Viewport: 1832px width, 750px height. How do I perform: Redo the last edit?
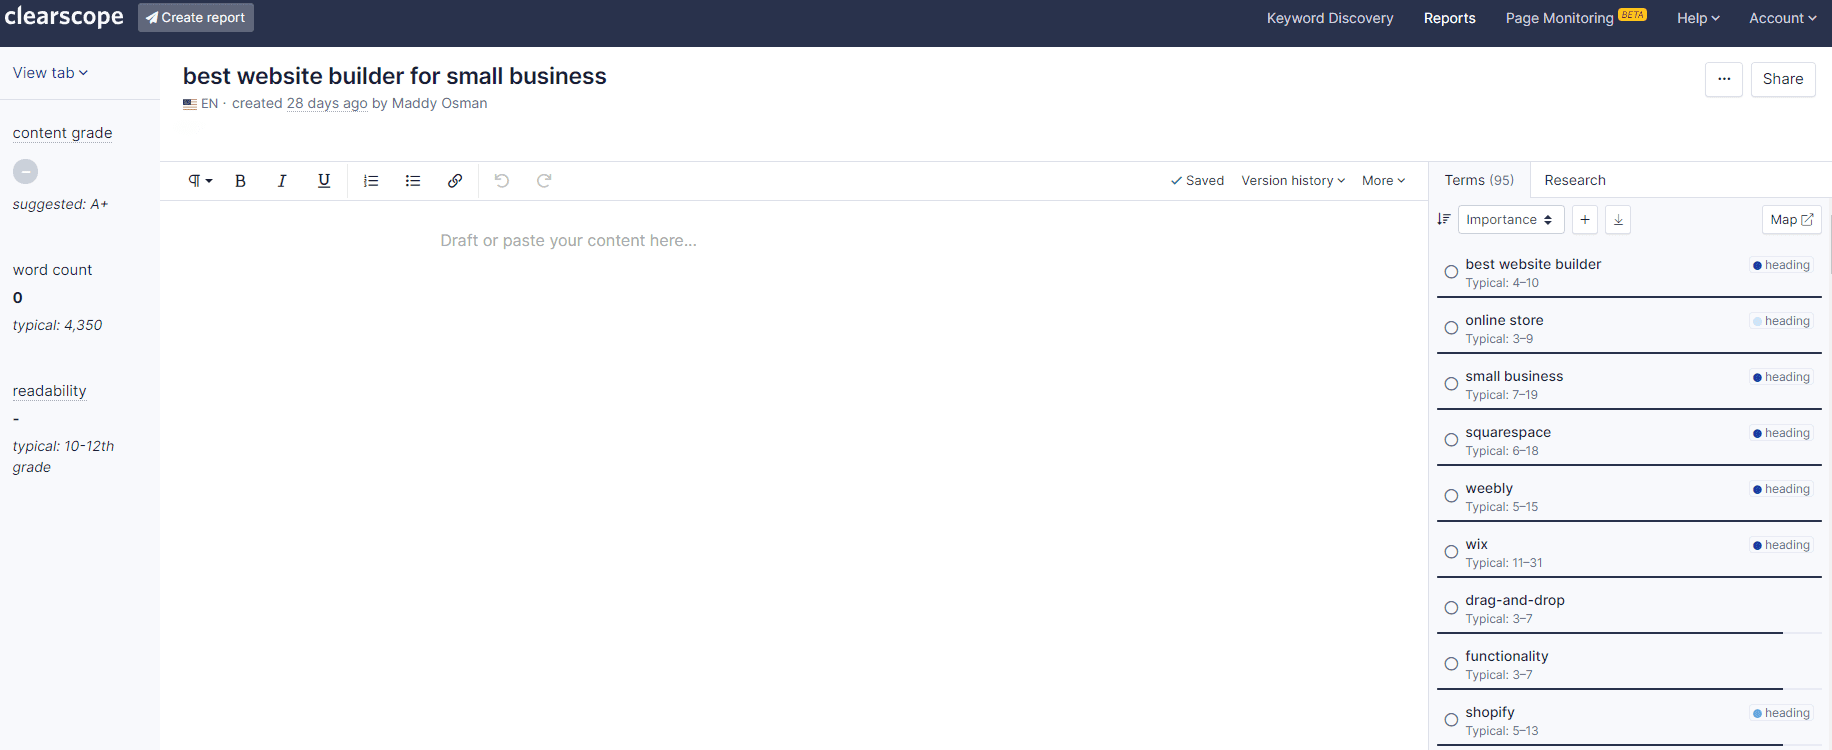pos(544,181)
